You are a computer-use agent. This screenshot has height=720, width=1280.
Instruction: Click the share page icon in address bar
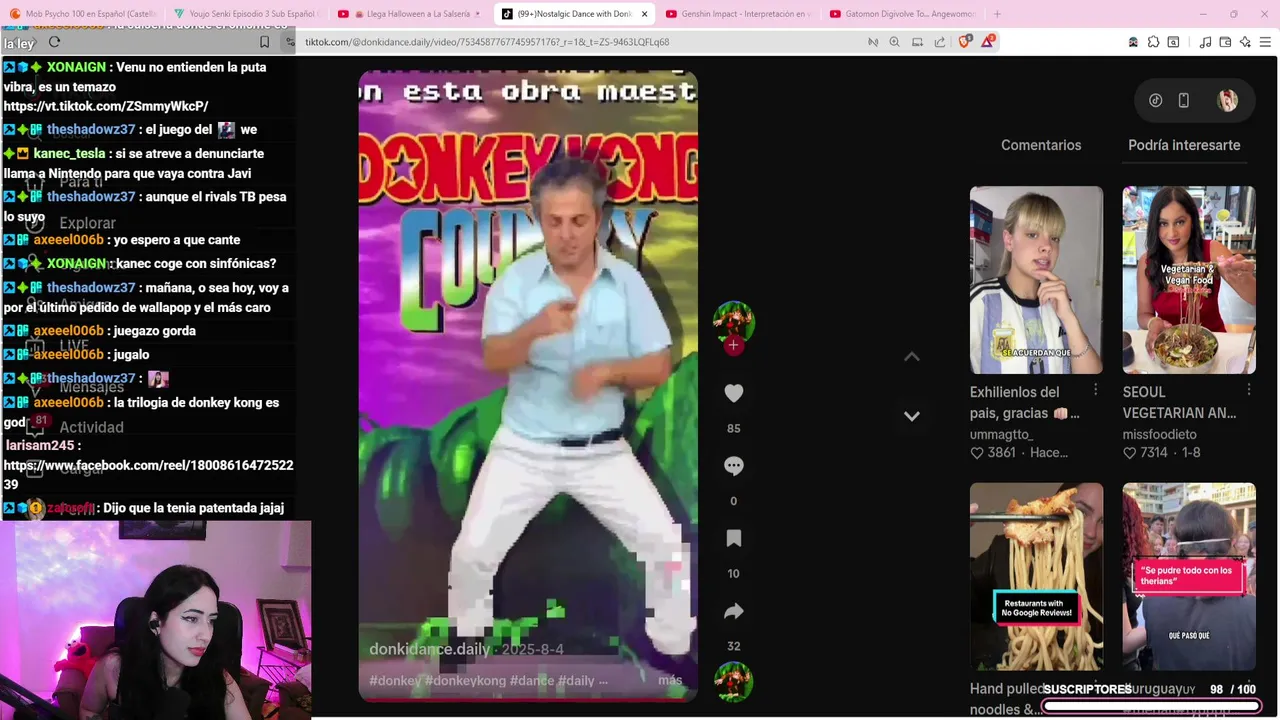(x=939, y=42)
